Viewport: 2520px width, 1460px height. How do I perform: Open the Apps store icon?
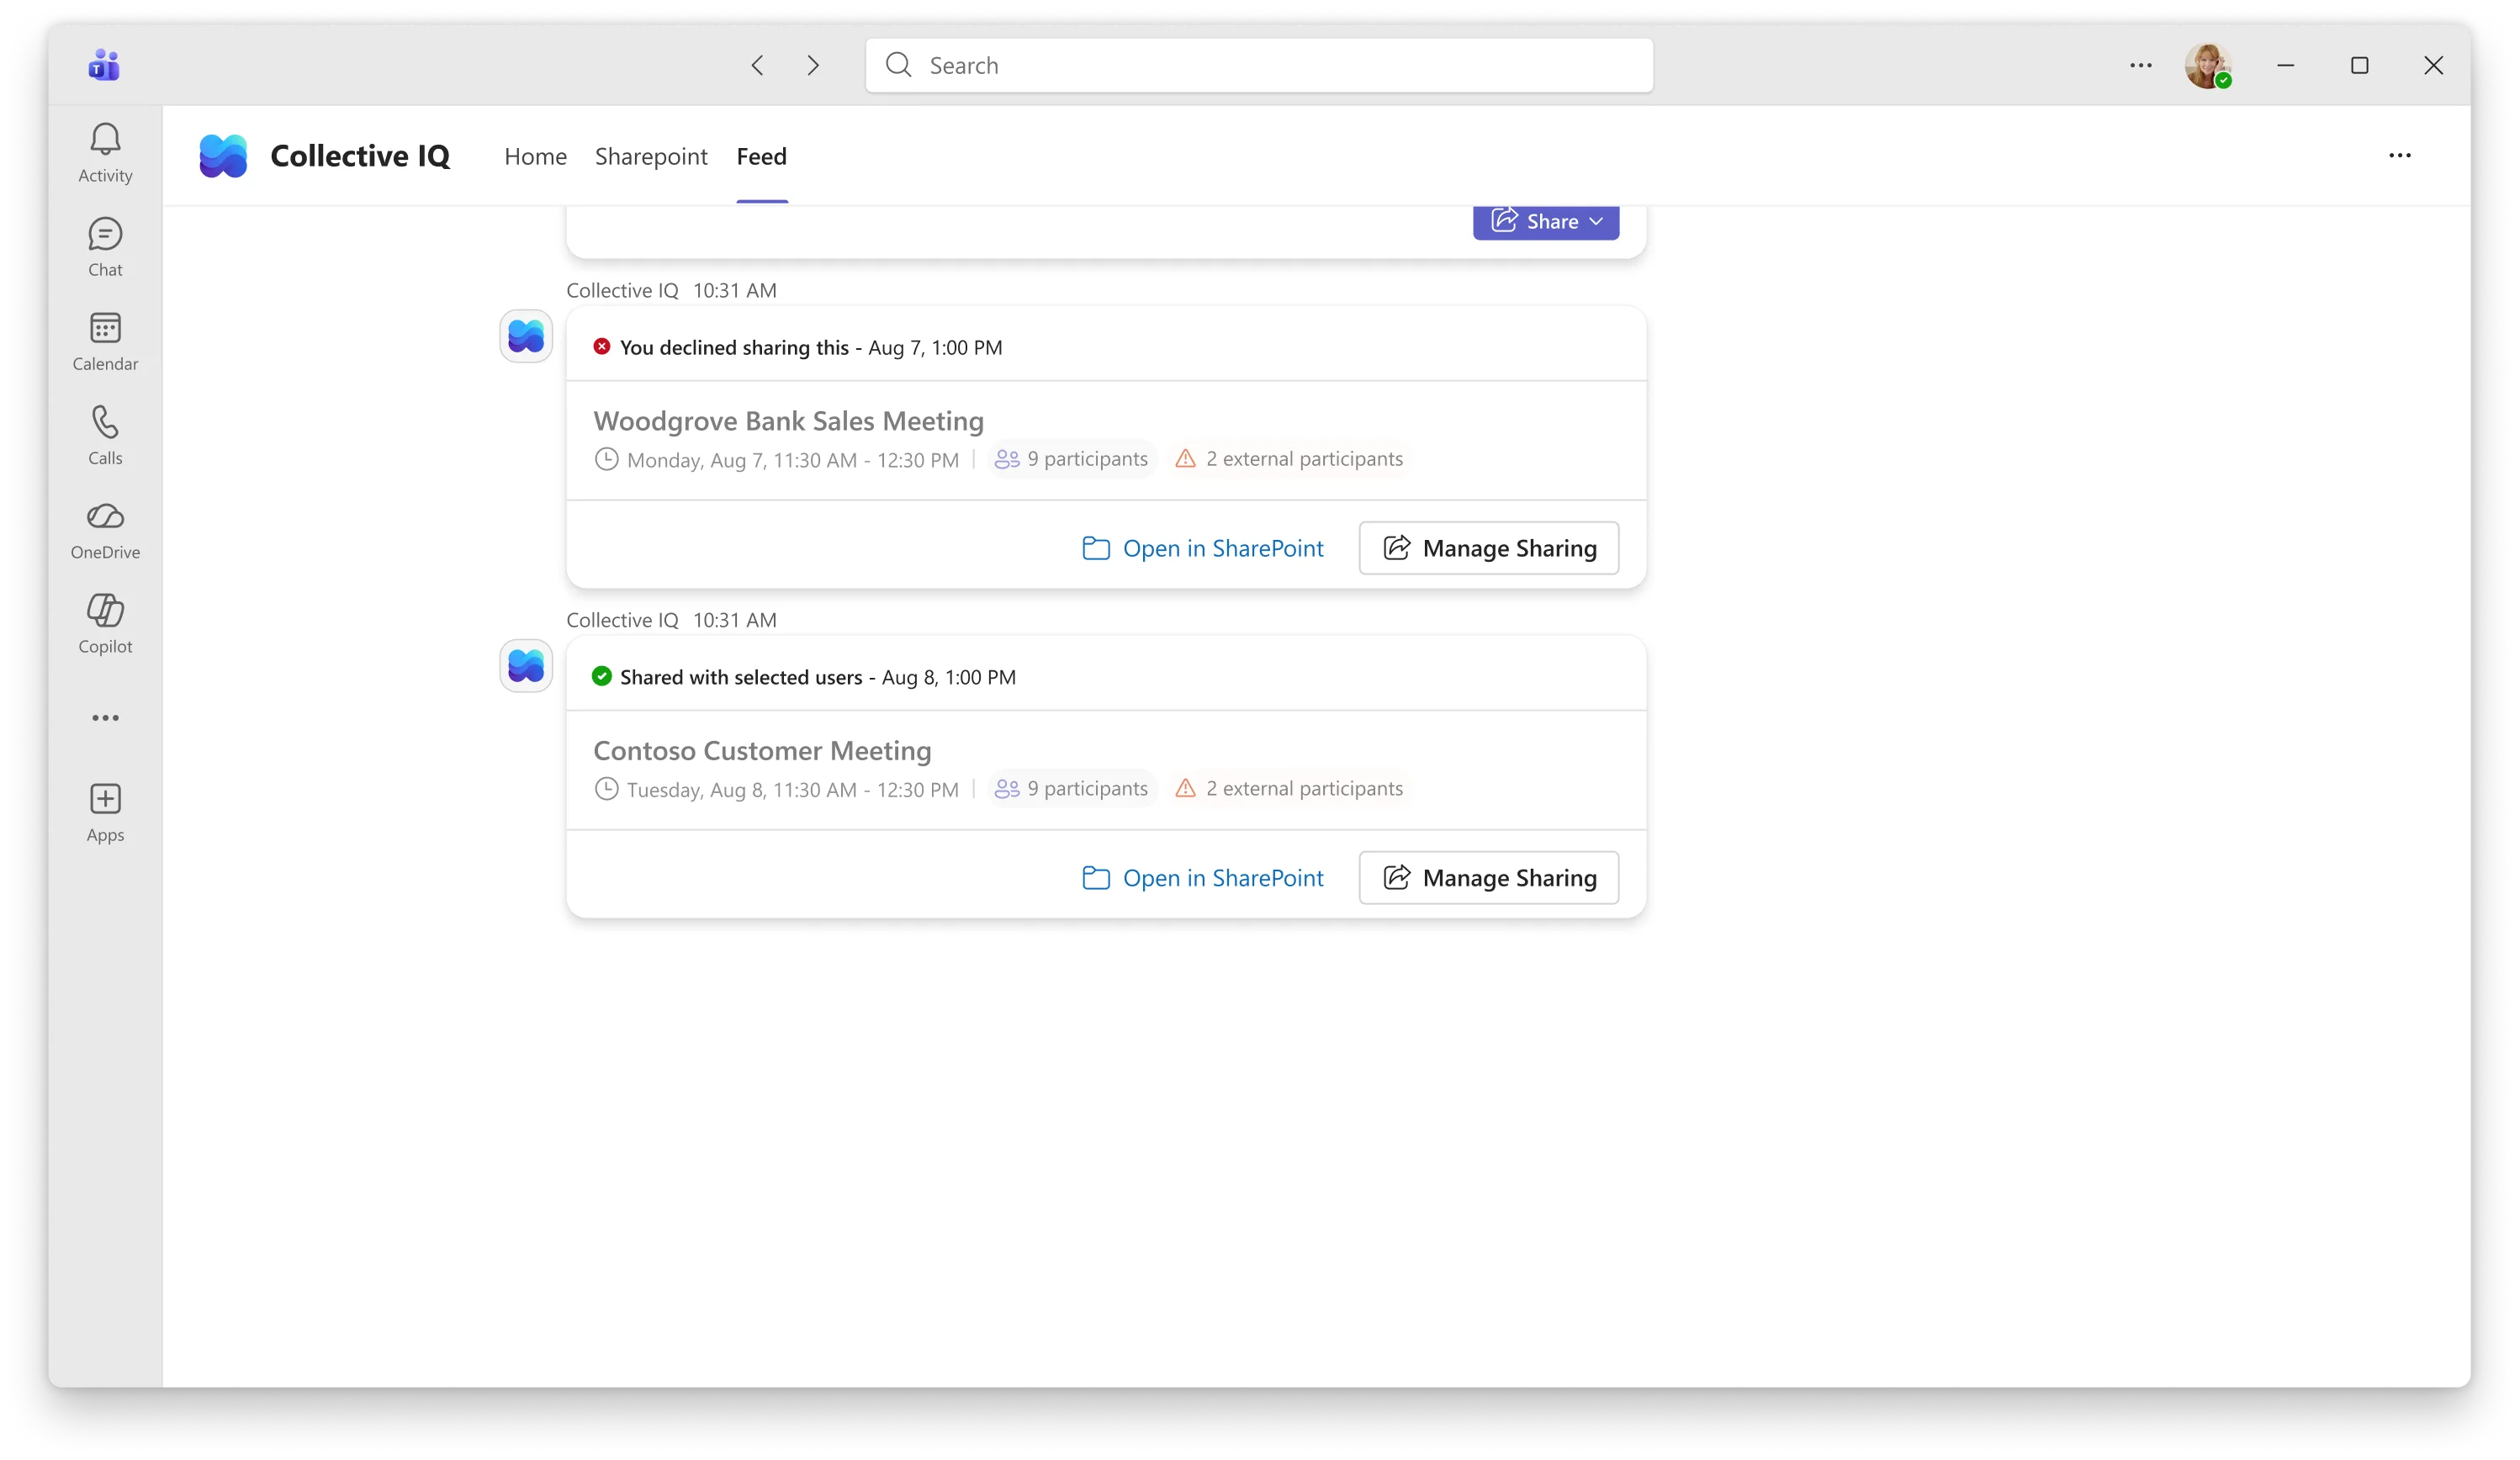105,812
